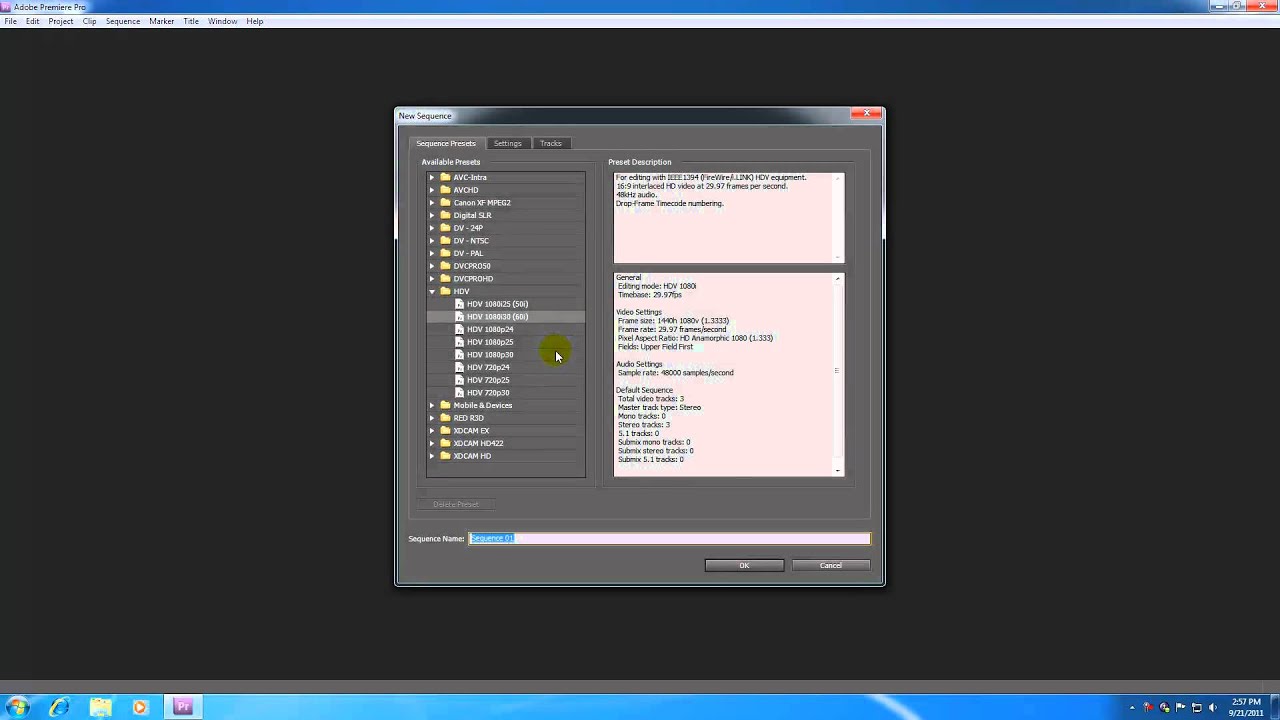Viewport: 1280px width, 720px height.
Task: Open the Action Center flag icon
Action: click(x=1181, y=708)
